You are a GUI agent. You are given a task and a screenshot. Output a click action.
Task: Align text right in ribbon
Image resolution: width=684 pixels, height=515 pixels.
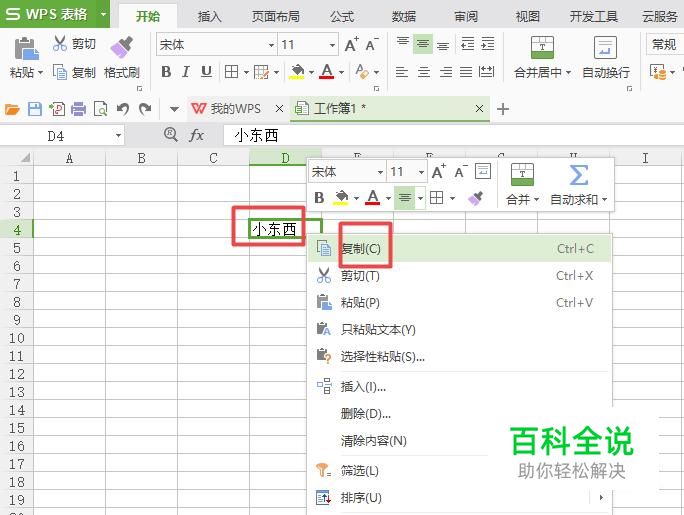445,72
